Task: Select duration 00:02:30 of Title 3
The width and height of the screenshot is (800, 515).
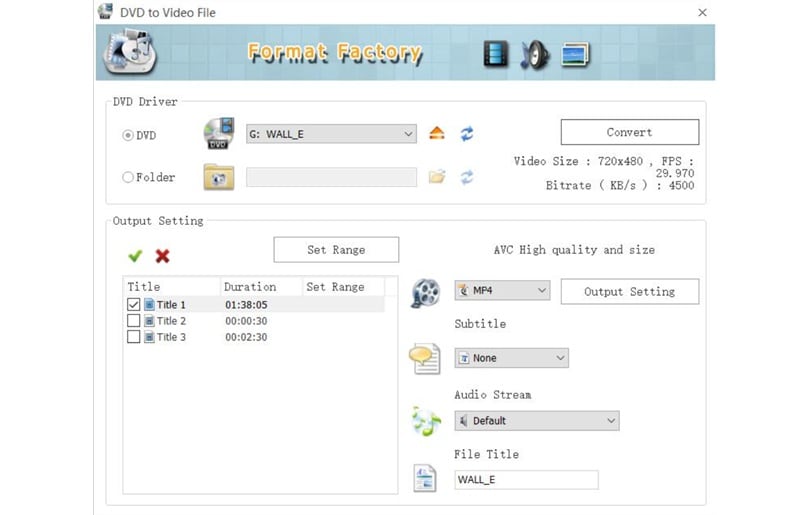Action: (246, 337)
